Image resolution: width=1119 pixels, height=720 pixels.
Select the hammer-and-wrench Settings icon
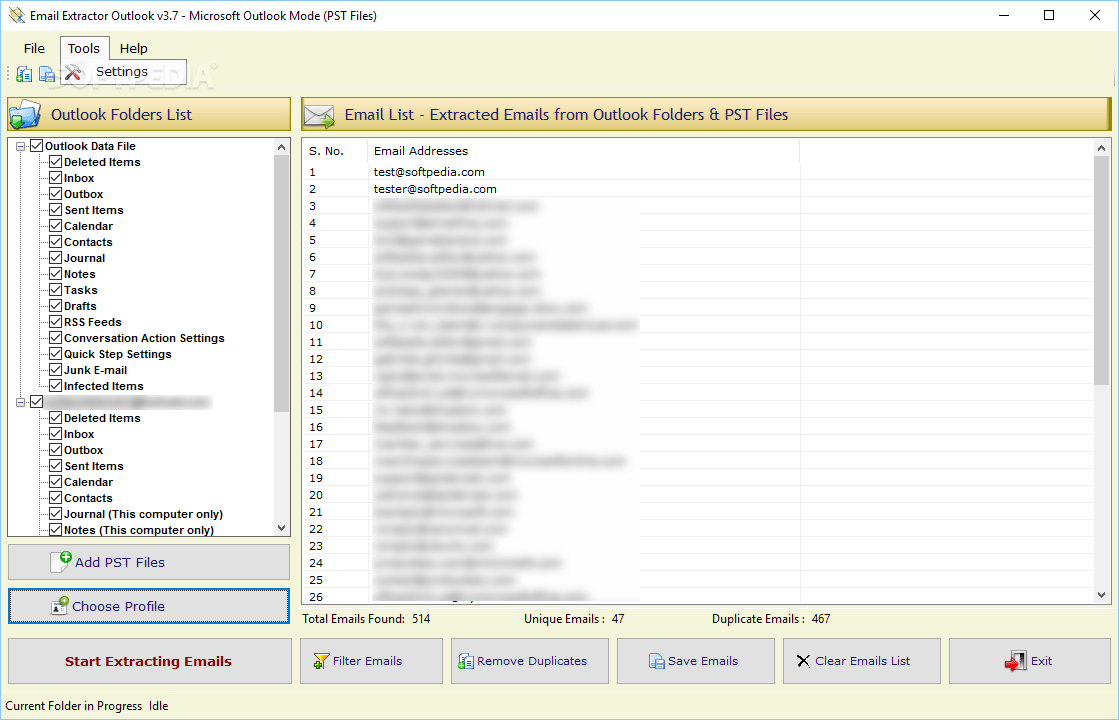coord(74,72)
